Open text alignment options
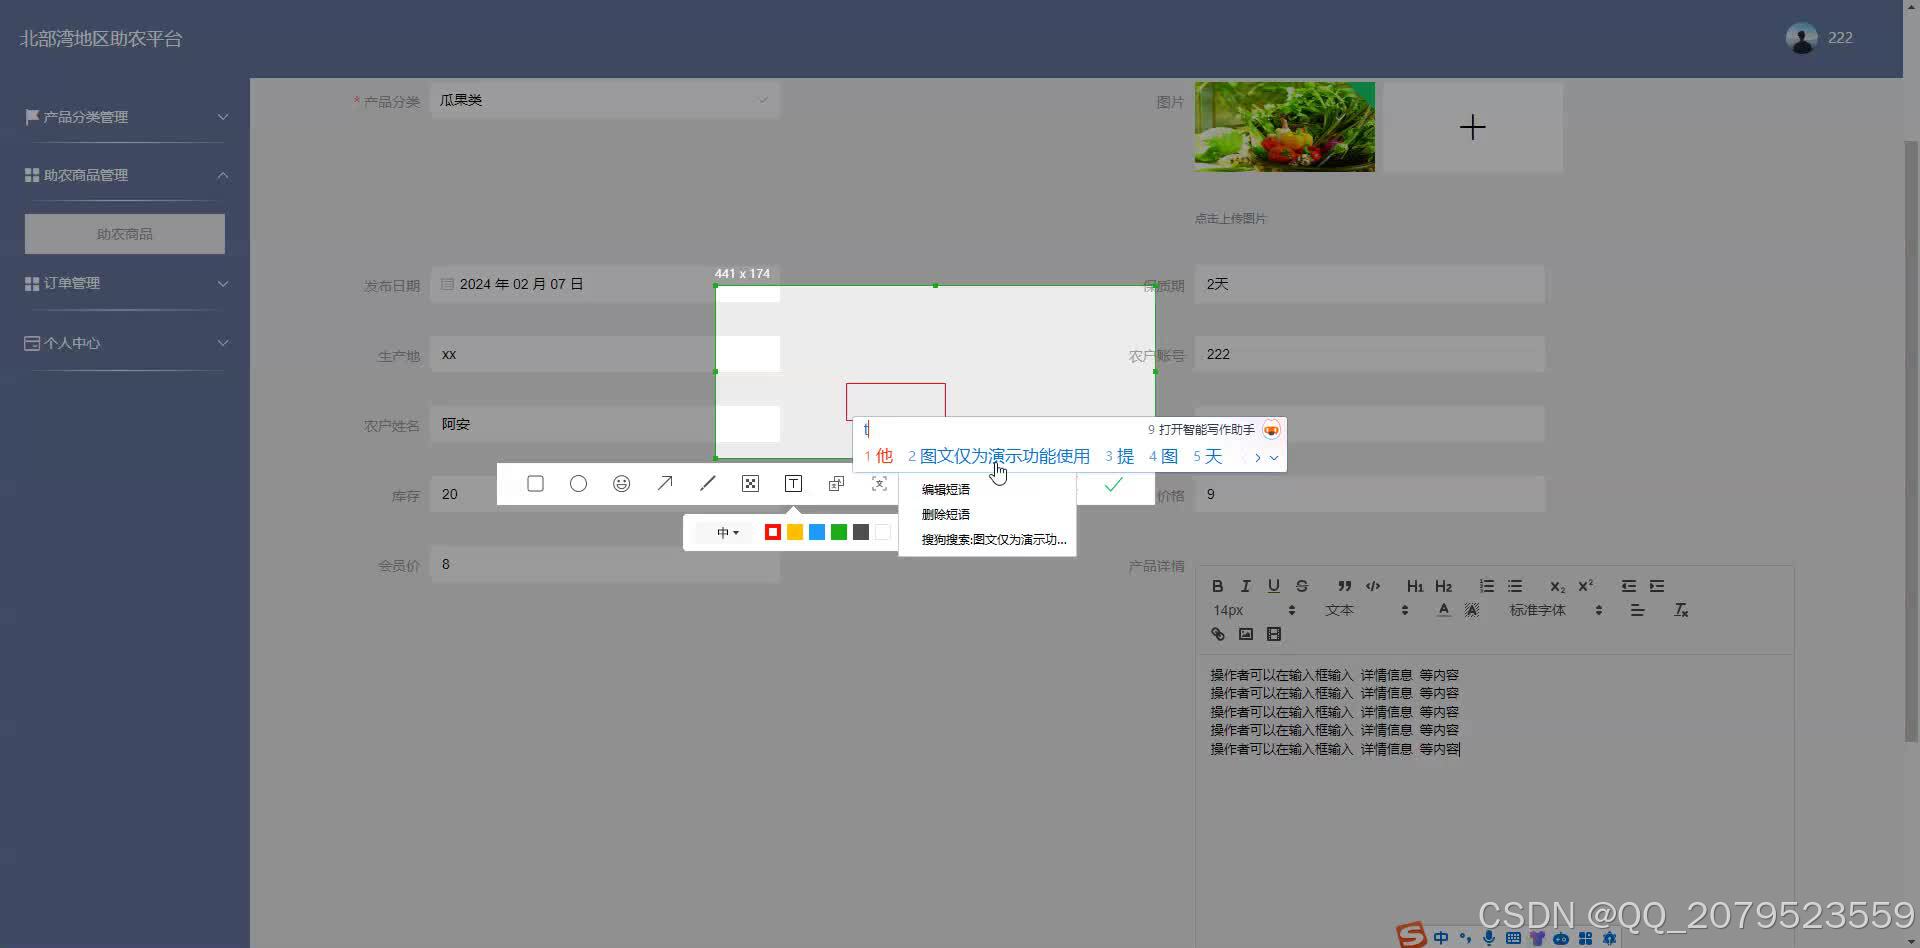Image resolution: width=1920 pixels, height=948 pixels. tap(1637, 610)
